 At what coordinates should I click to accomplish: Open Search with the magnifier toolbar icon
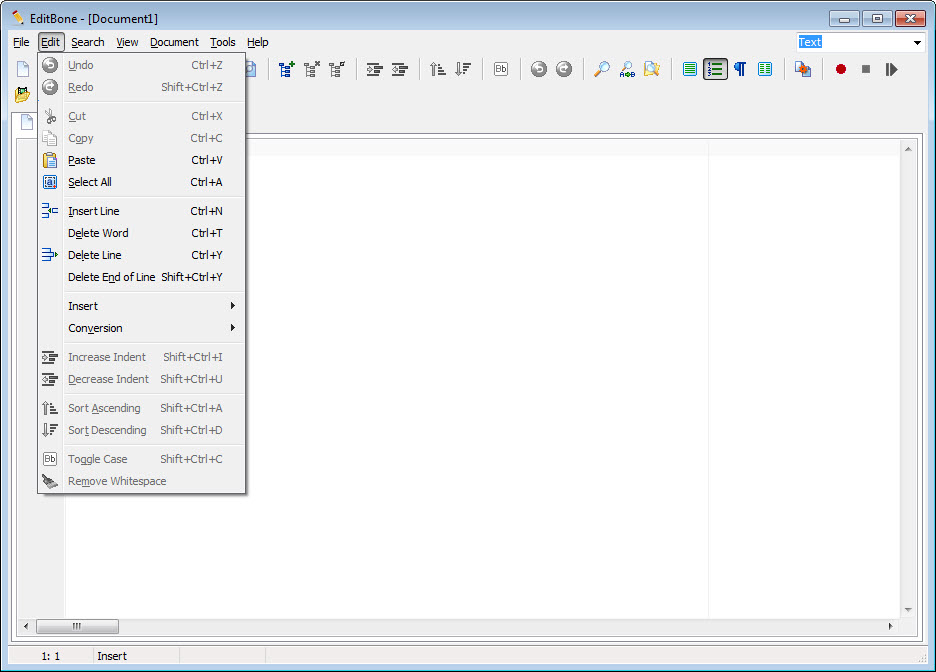click(x=602, y=69)
